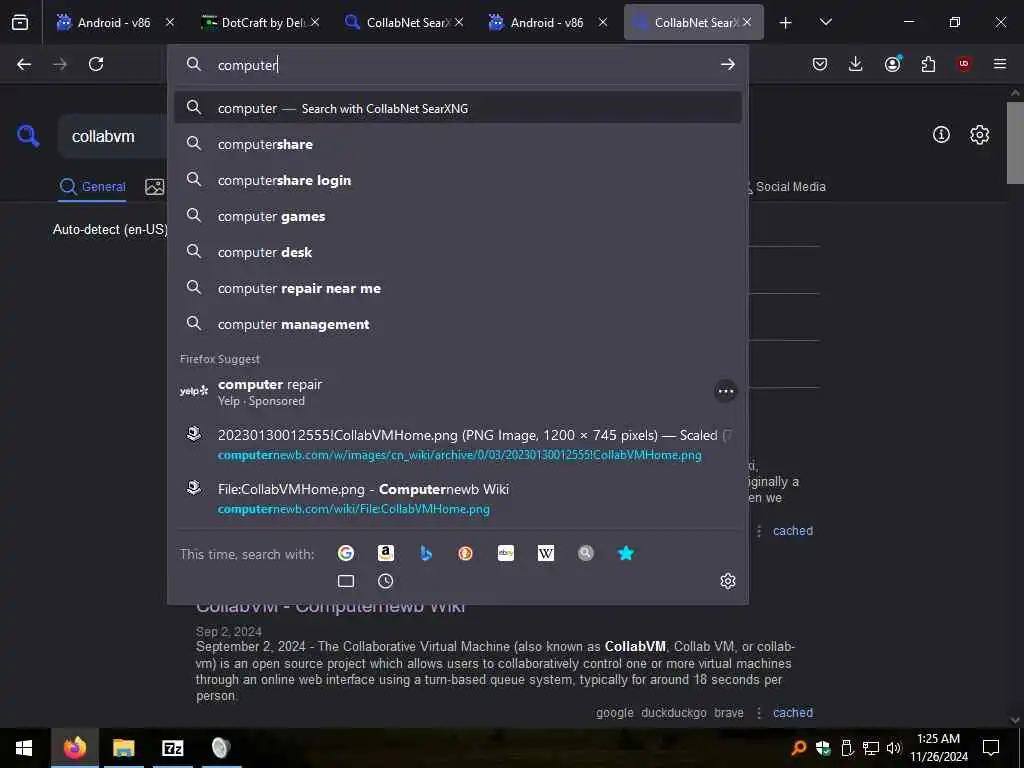Open Auto-detect (en-US) language selector
This screenshot has width=1024, height=768.
pos(110,229)
